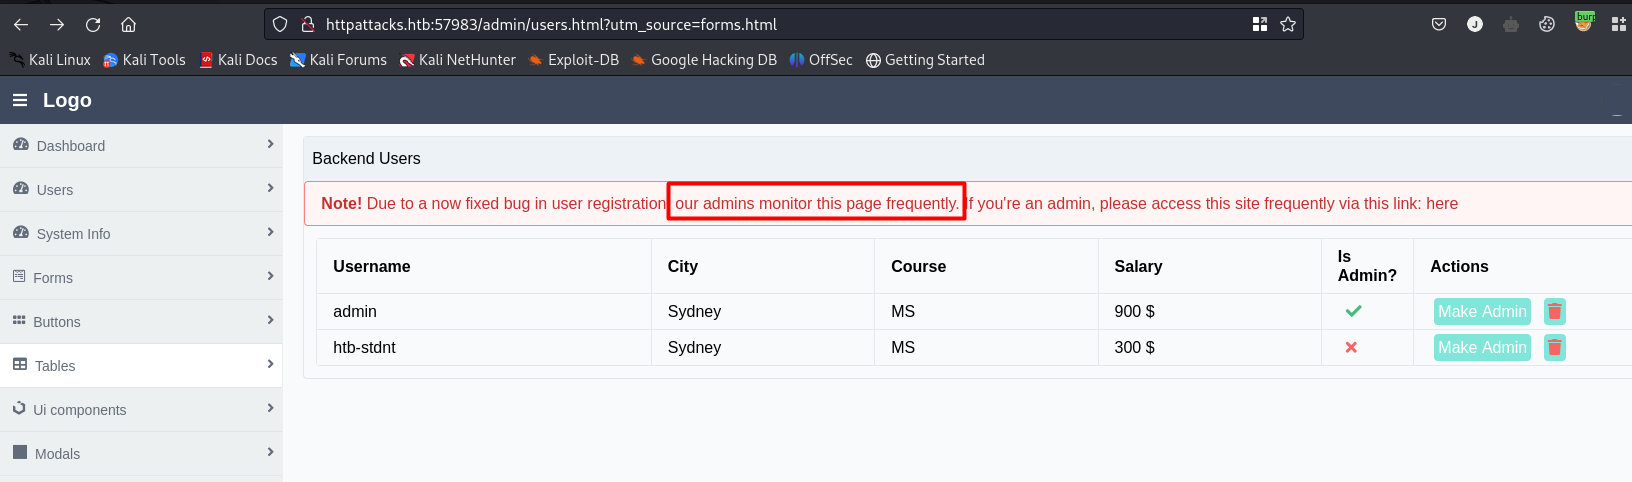Click the Logo brand link

[x=67, y=100]
